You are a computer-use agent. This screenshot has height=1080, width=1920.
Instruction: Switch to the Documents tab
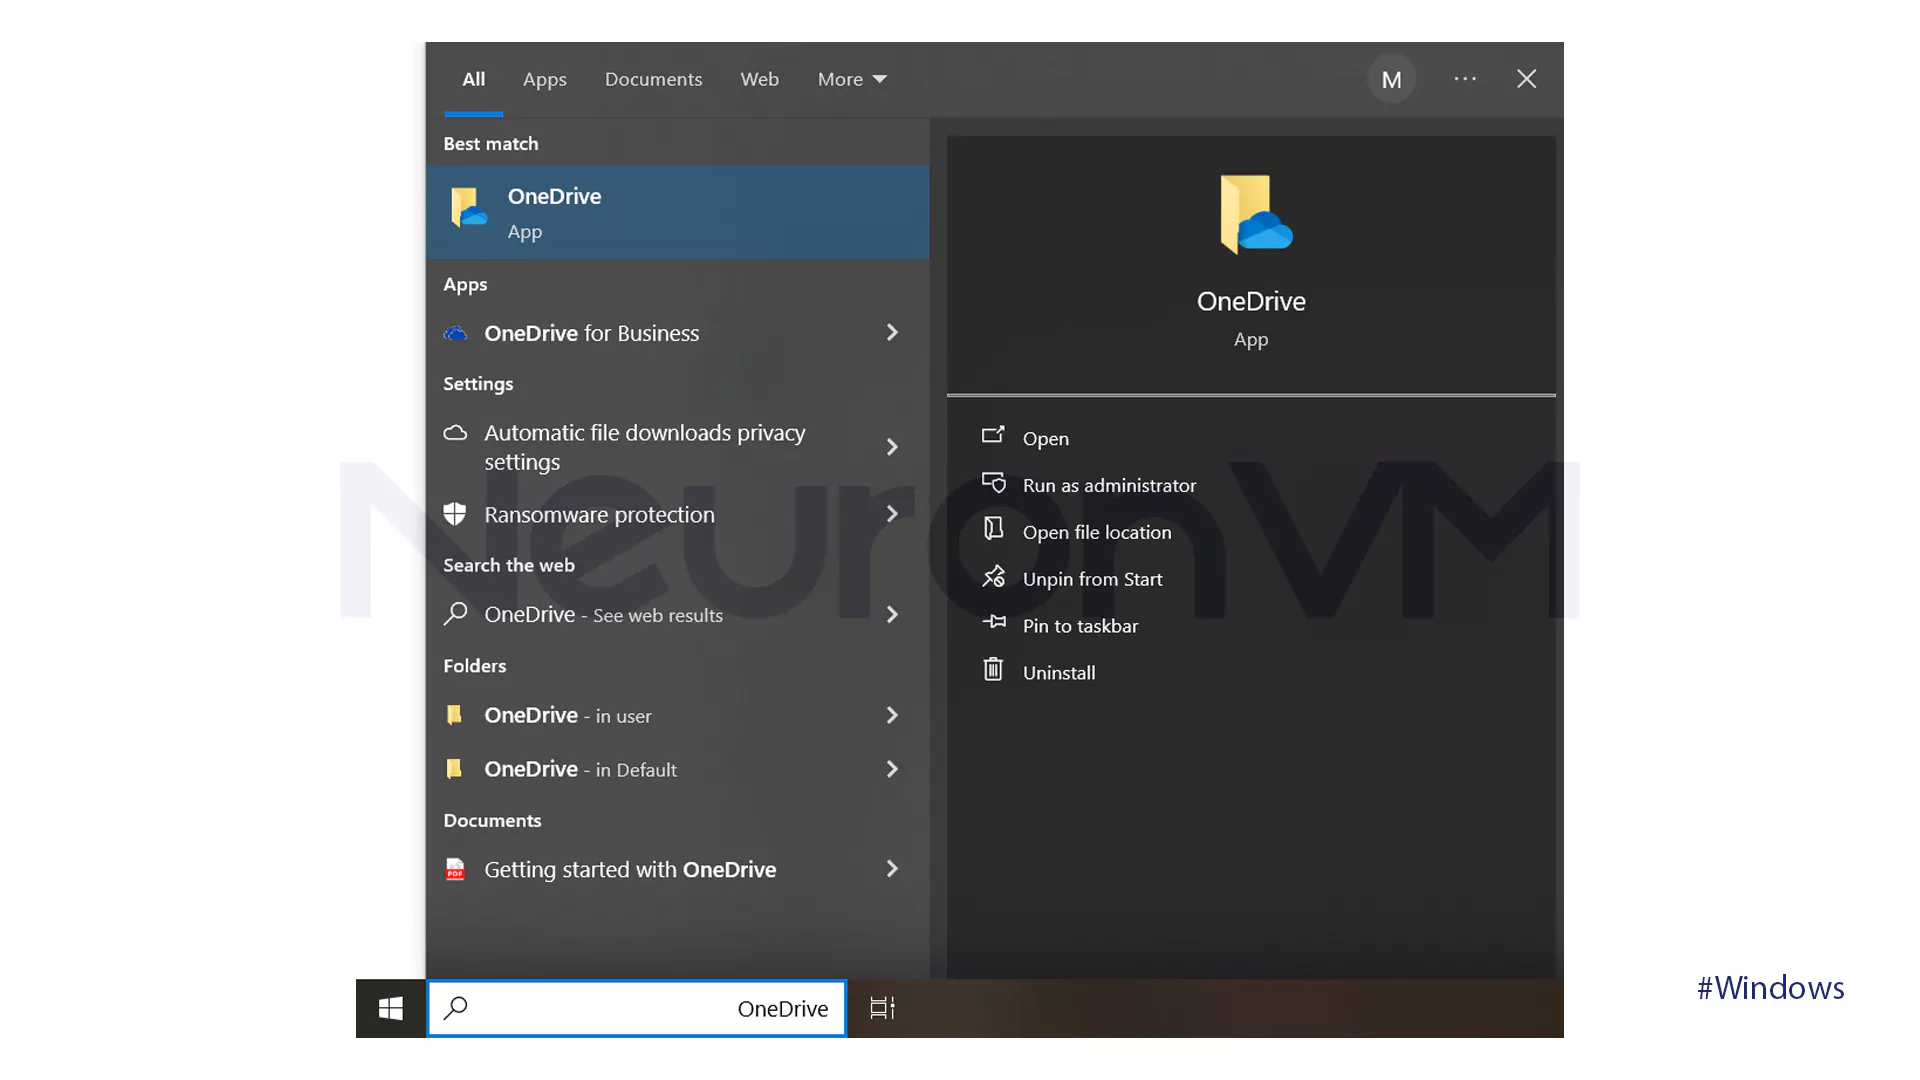(x=653, y=79)
